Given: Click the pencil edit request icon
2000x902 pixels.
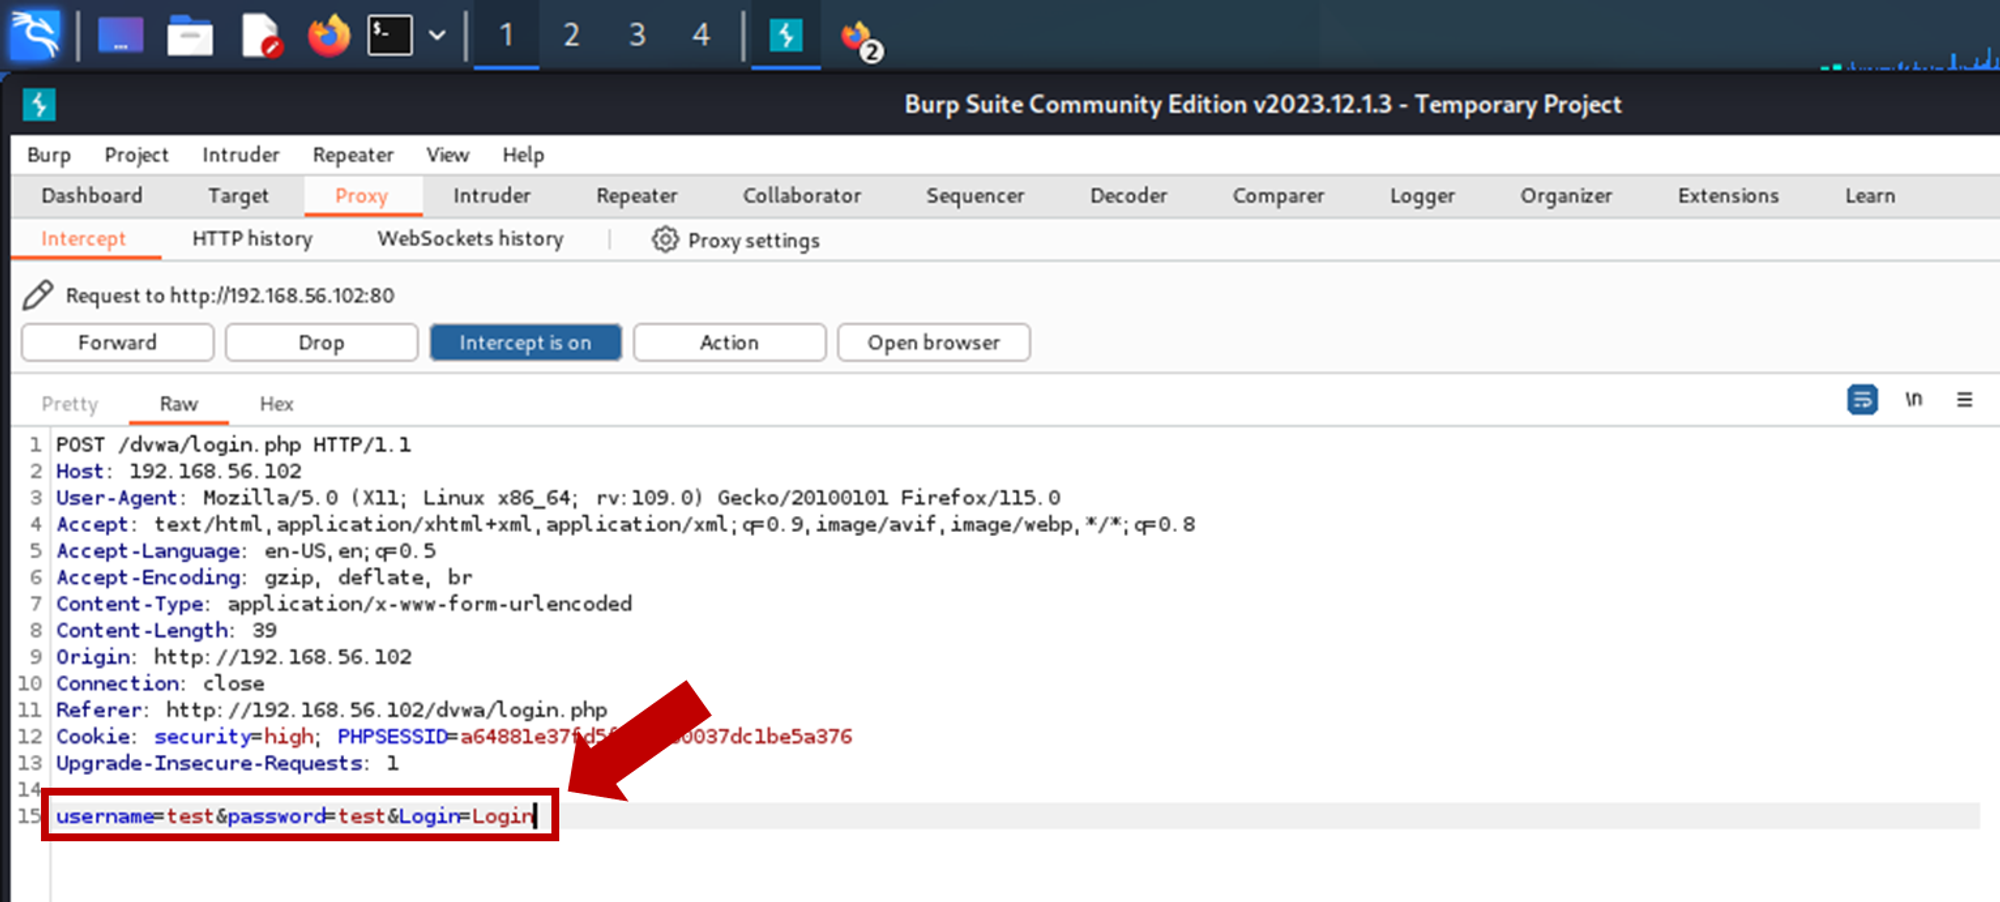Looking at the screenshot, I should [37, 295].
